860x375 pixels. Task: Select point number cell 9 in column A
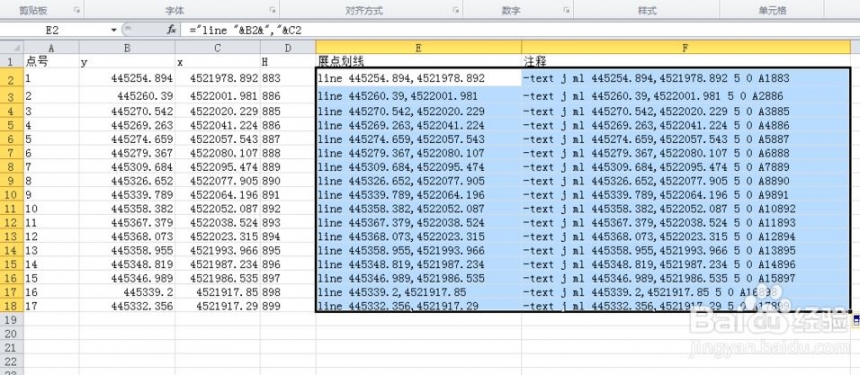click(52, 195)
